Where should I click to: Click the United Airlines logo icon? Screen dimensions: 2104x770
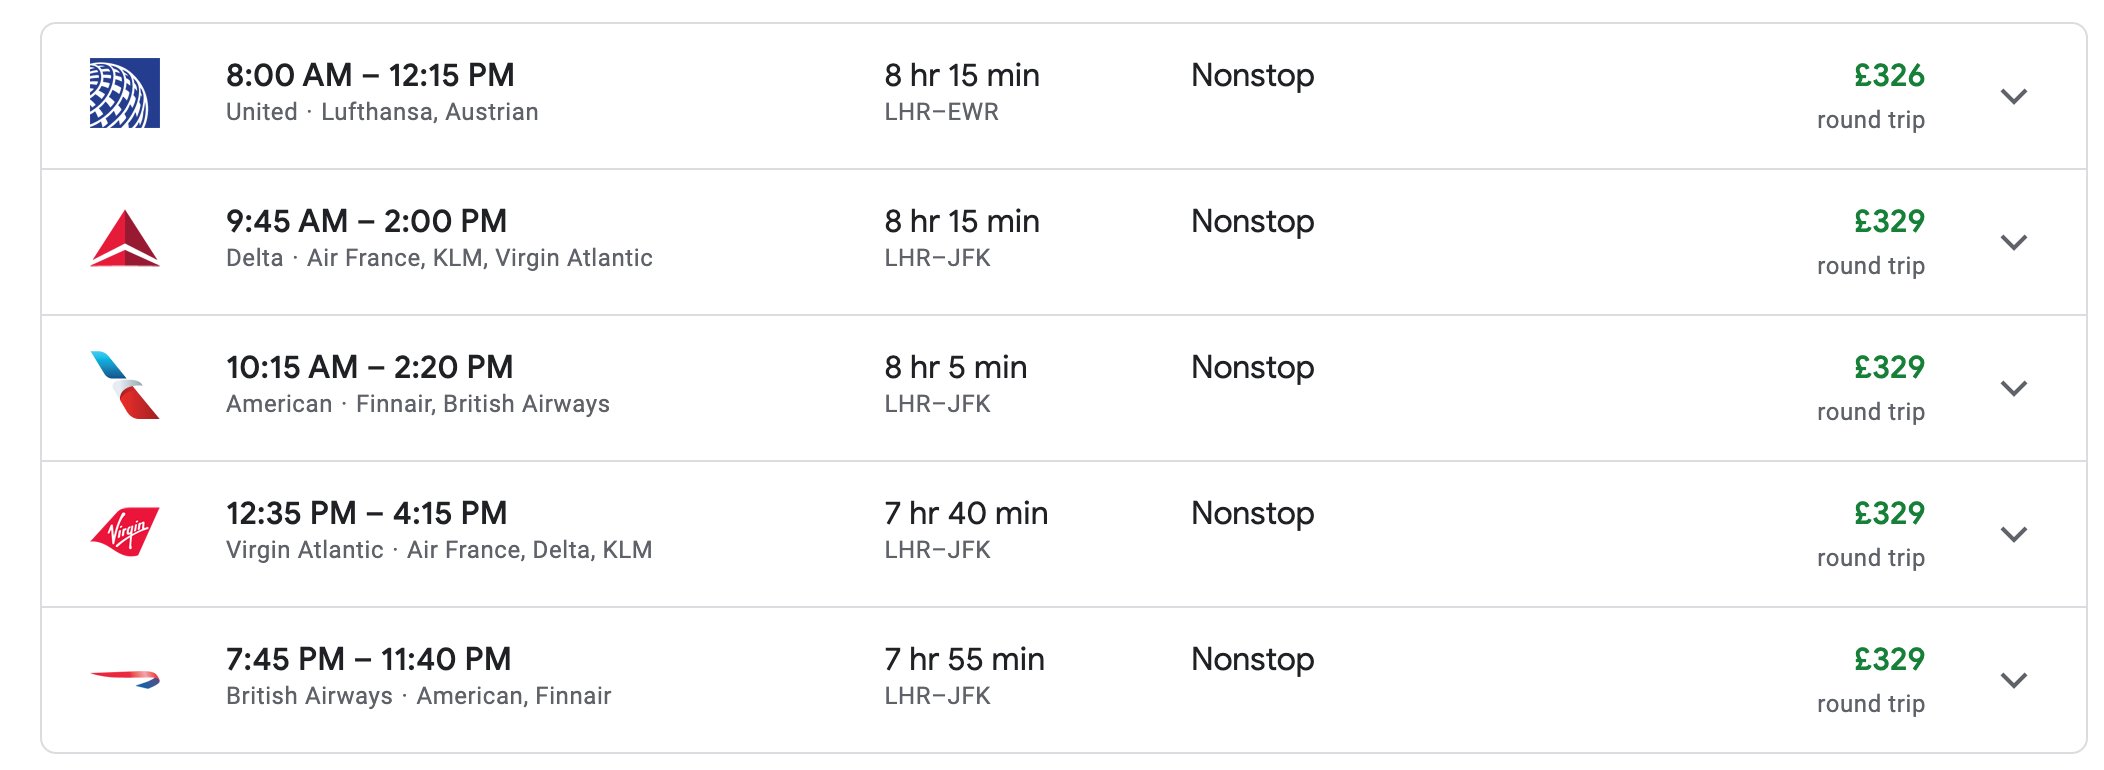coord(124,93)
